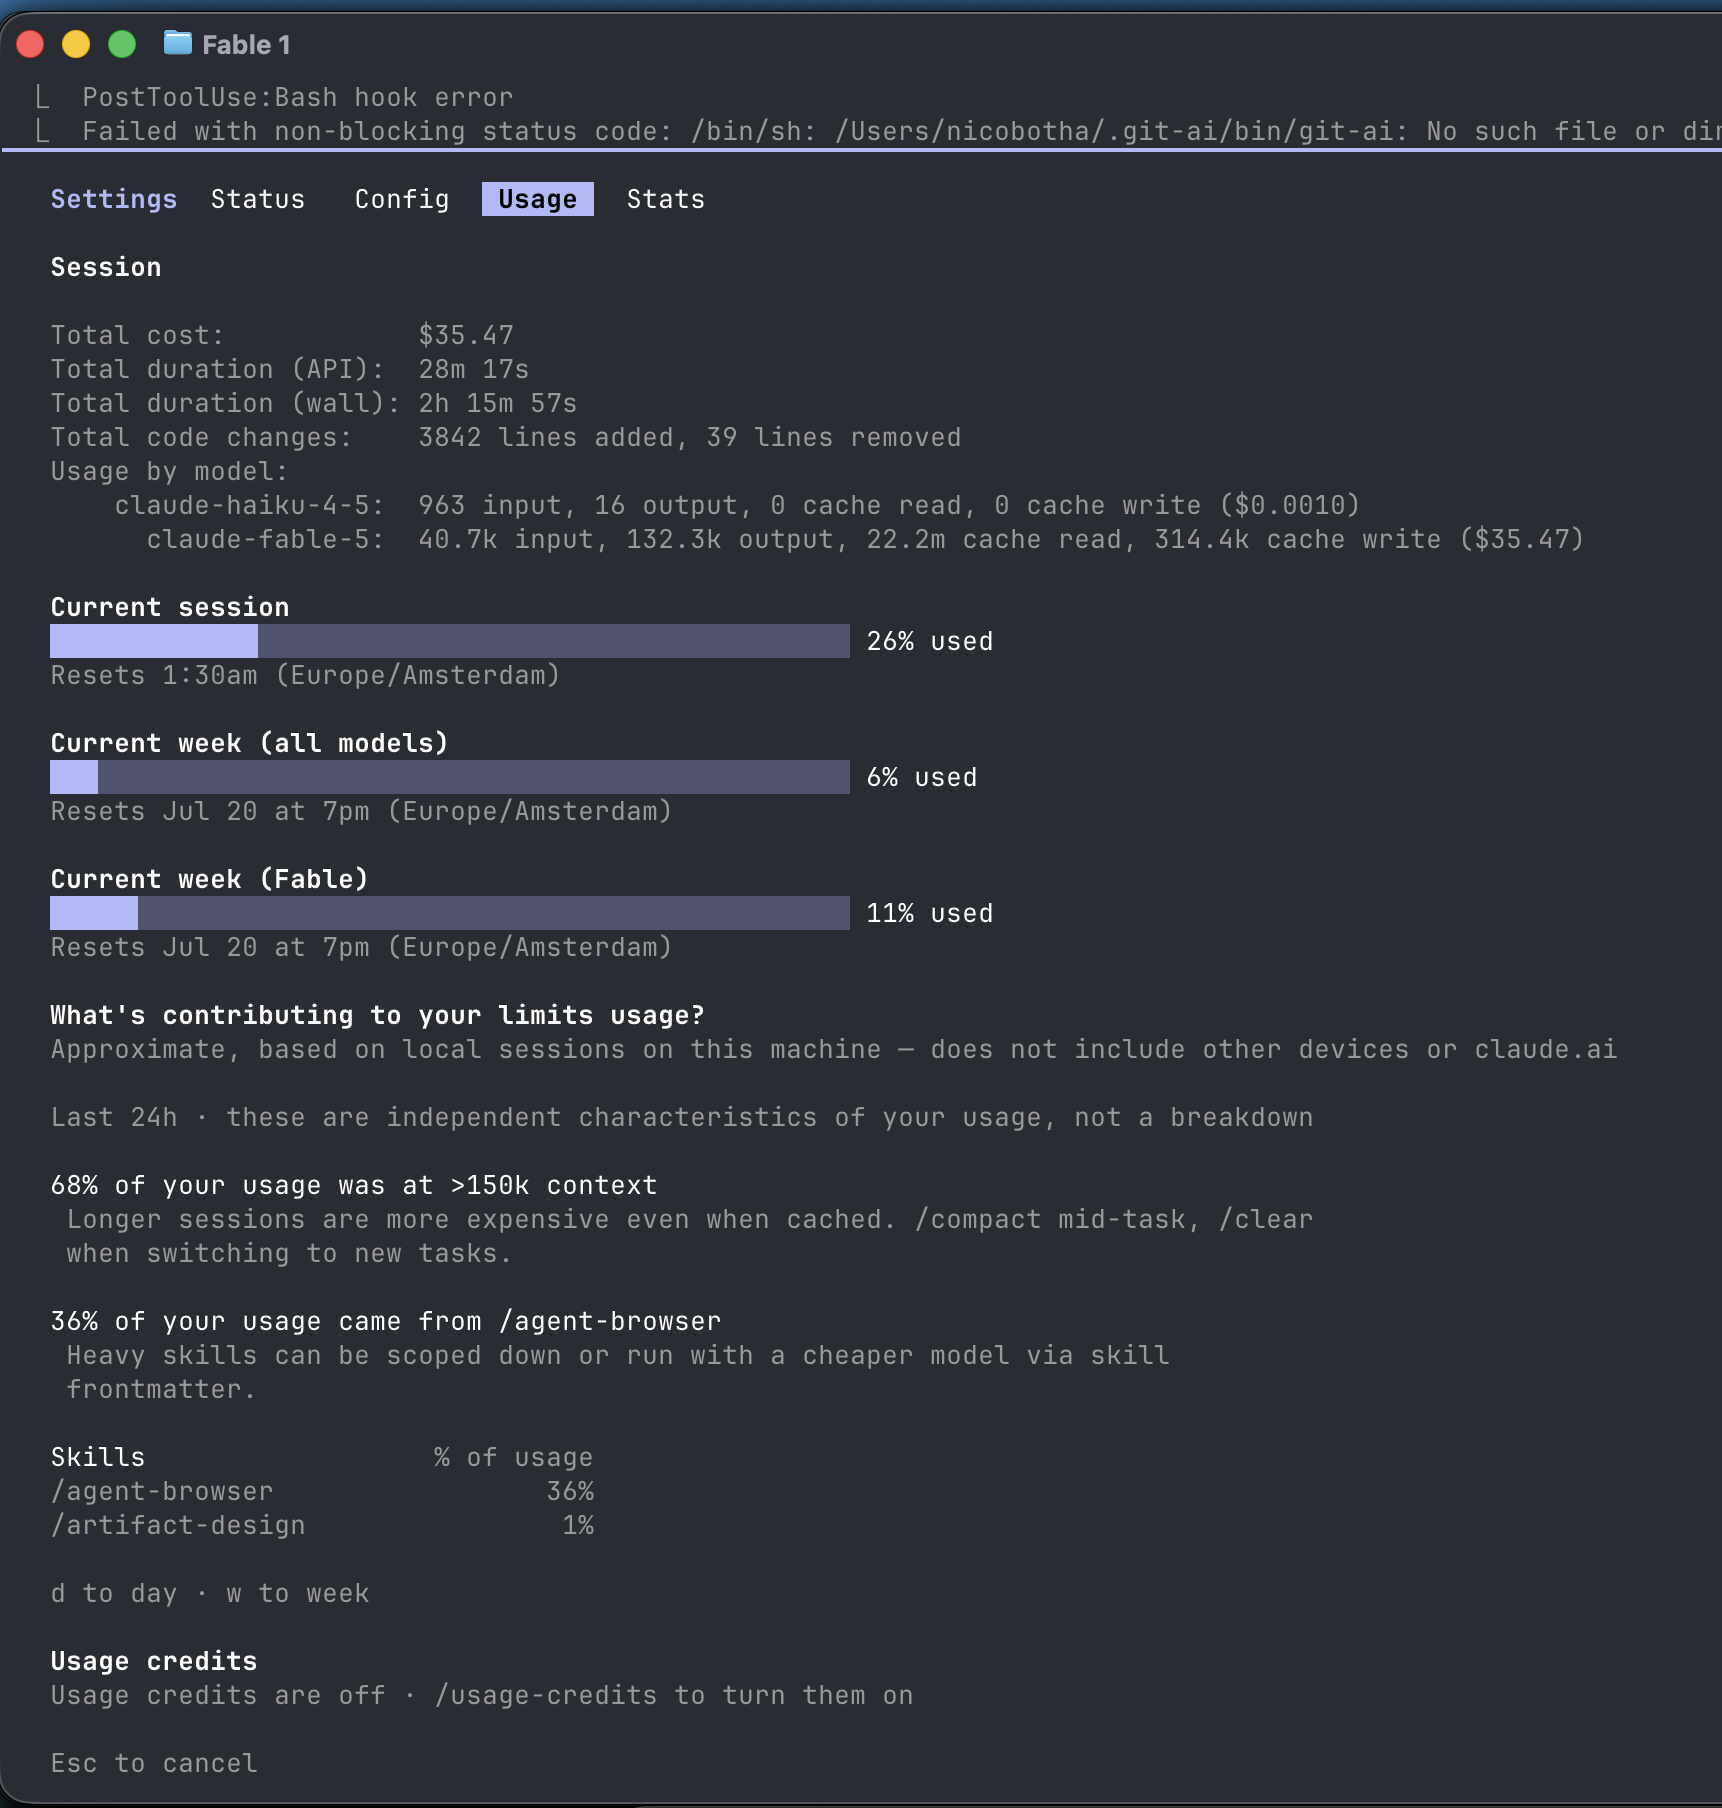Click the red close window button
Screen dimensions: 1722x1808
pos(31,44)
